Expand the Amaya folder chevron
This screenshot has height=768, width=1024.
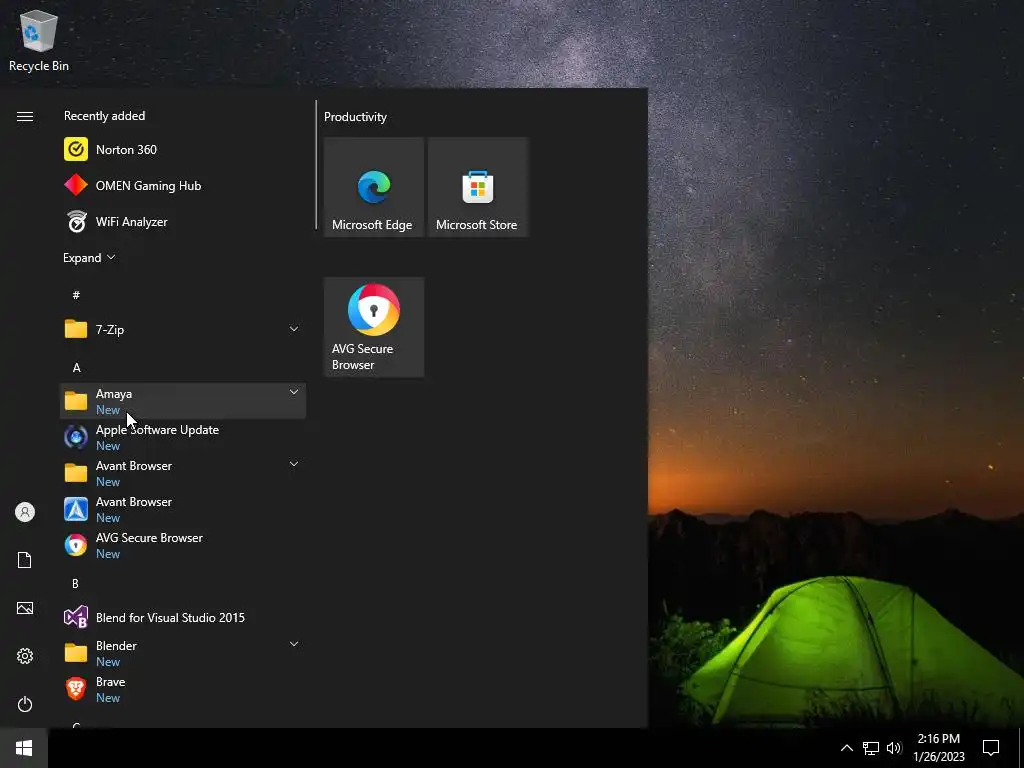[x=294, y=392]
